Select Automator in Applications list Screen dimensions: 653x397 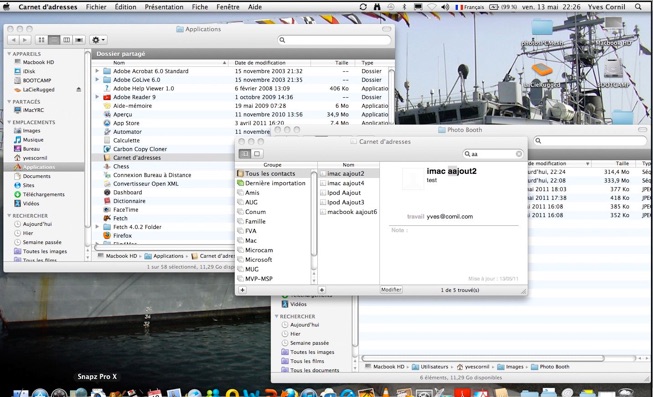(127, 132)
